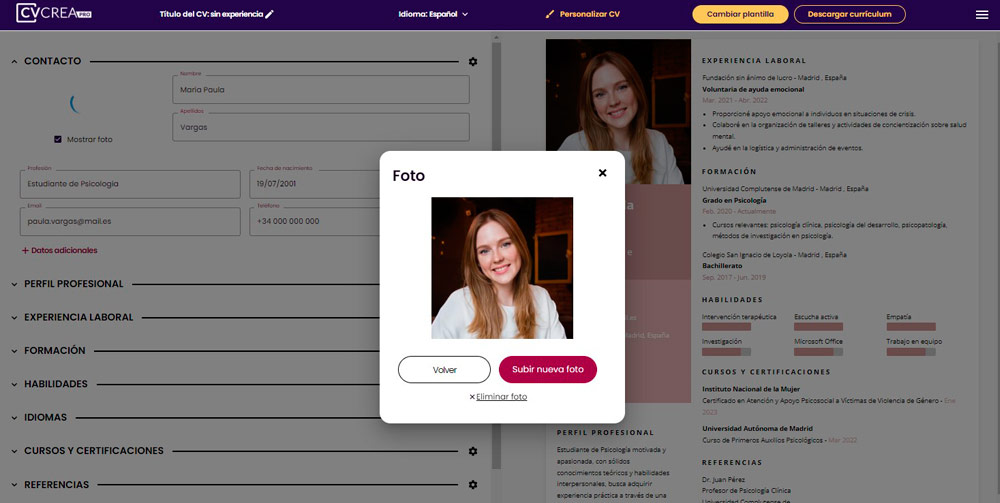Click the Microsoft Office skill bar
1000x503 pixels.
[818, 352]
